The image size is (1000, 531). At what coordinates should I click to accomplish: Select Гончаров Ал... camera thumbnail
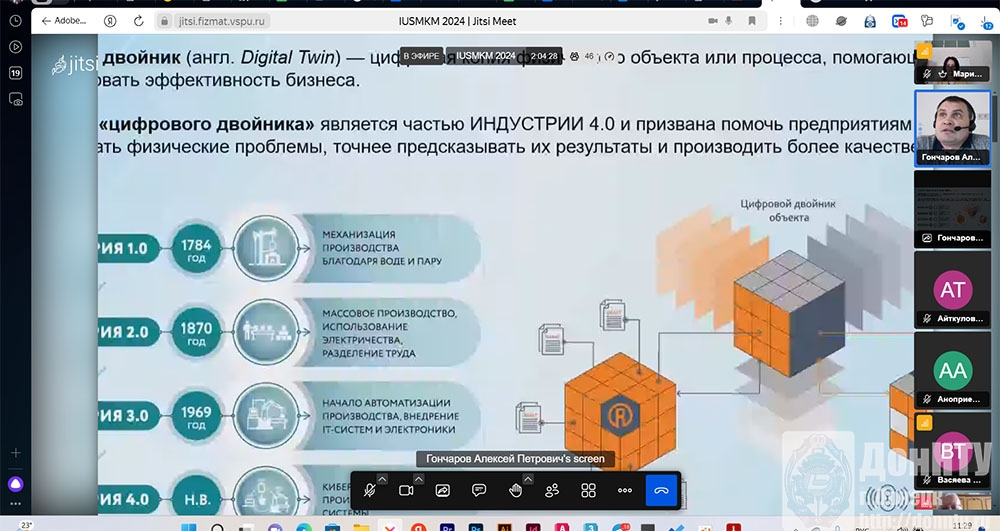pyautogui.click(x=953, y=129)
